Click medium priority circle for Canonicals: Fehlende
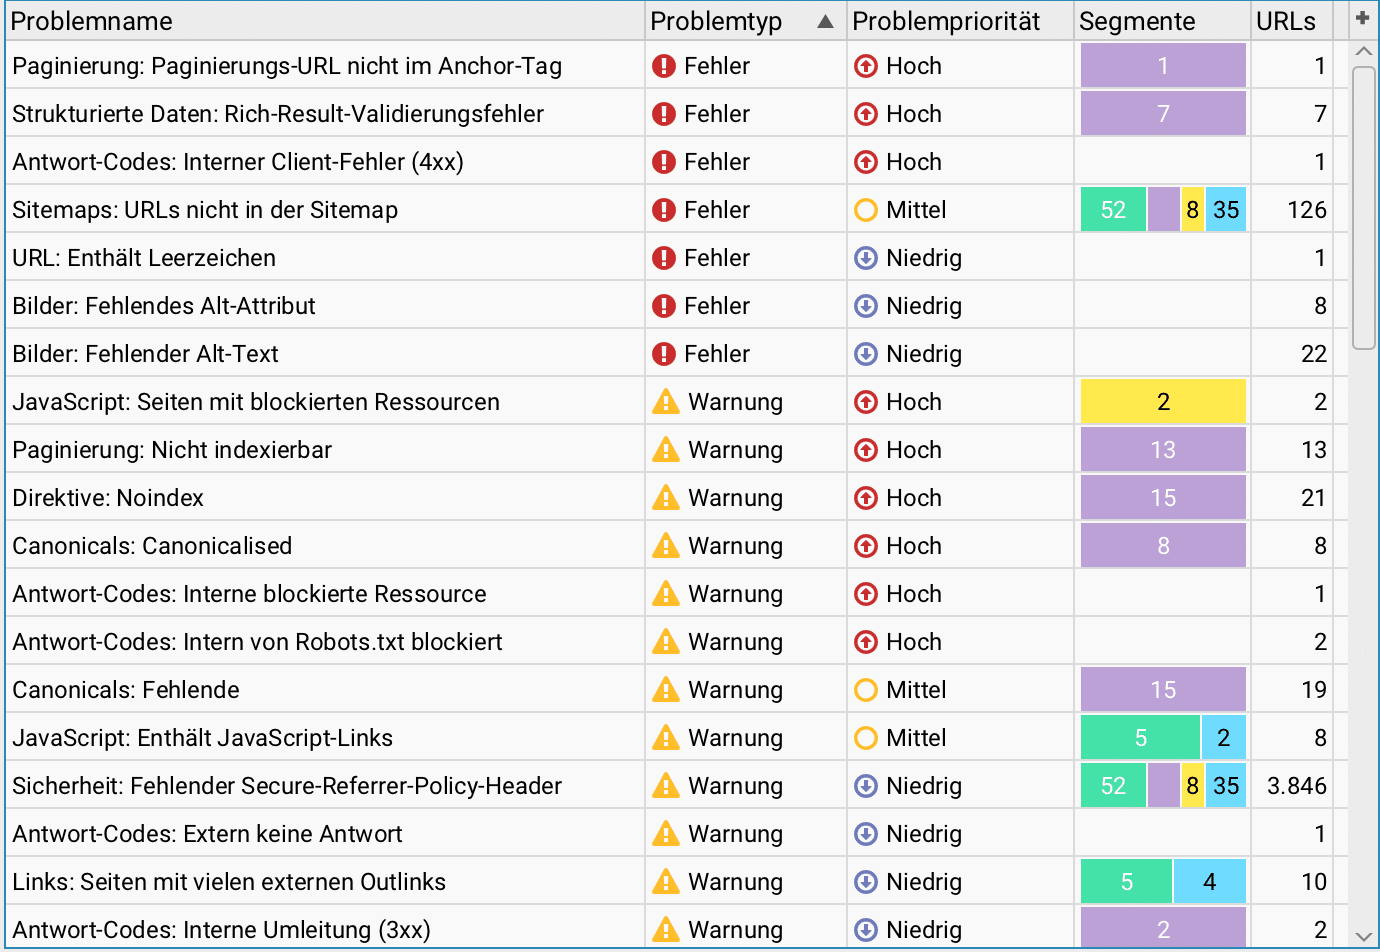This screenshot has width=1380, height=952. pyautogui.click(x=866, y=690)
